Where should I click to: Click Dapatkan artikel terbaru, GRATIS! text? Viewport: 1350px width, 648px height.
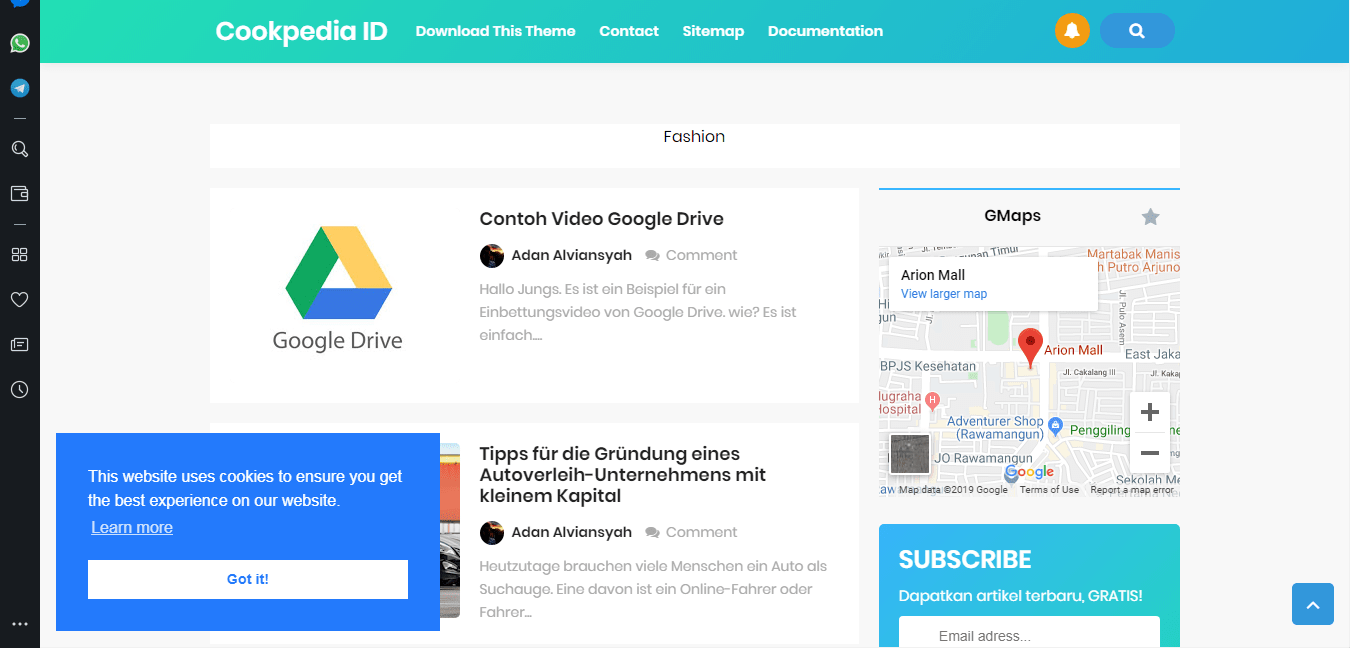[1020, 597]
